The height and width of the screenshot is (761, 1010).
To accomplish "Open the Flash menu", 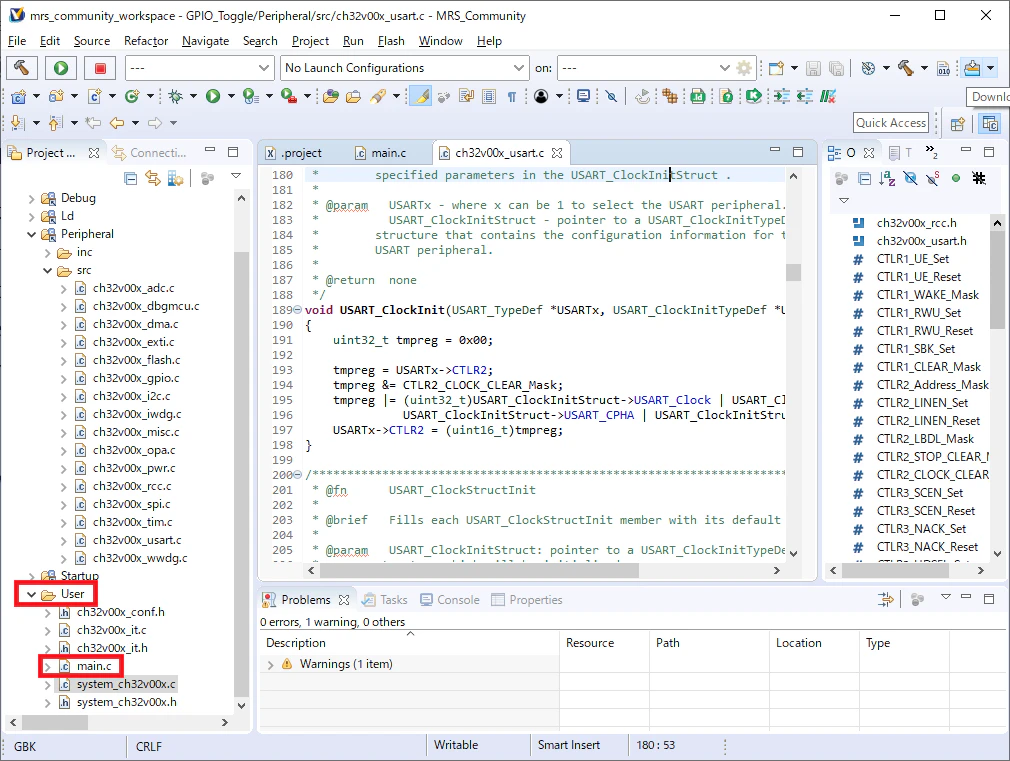I will 391,41.
